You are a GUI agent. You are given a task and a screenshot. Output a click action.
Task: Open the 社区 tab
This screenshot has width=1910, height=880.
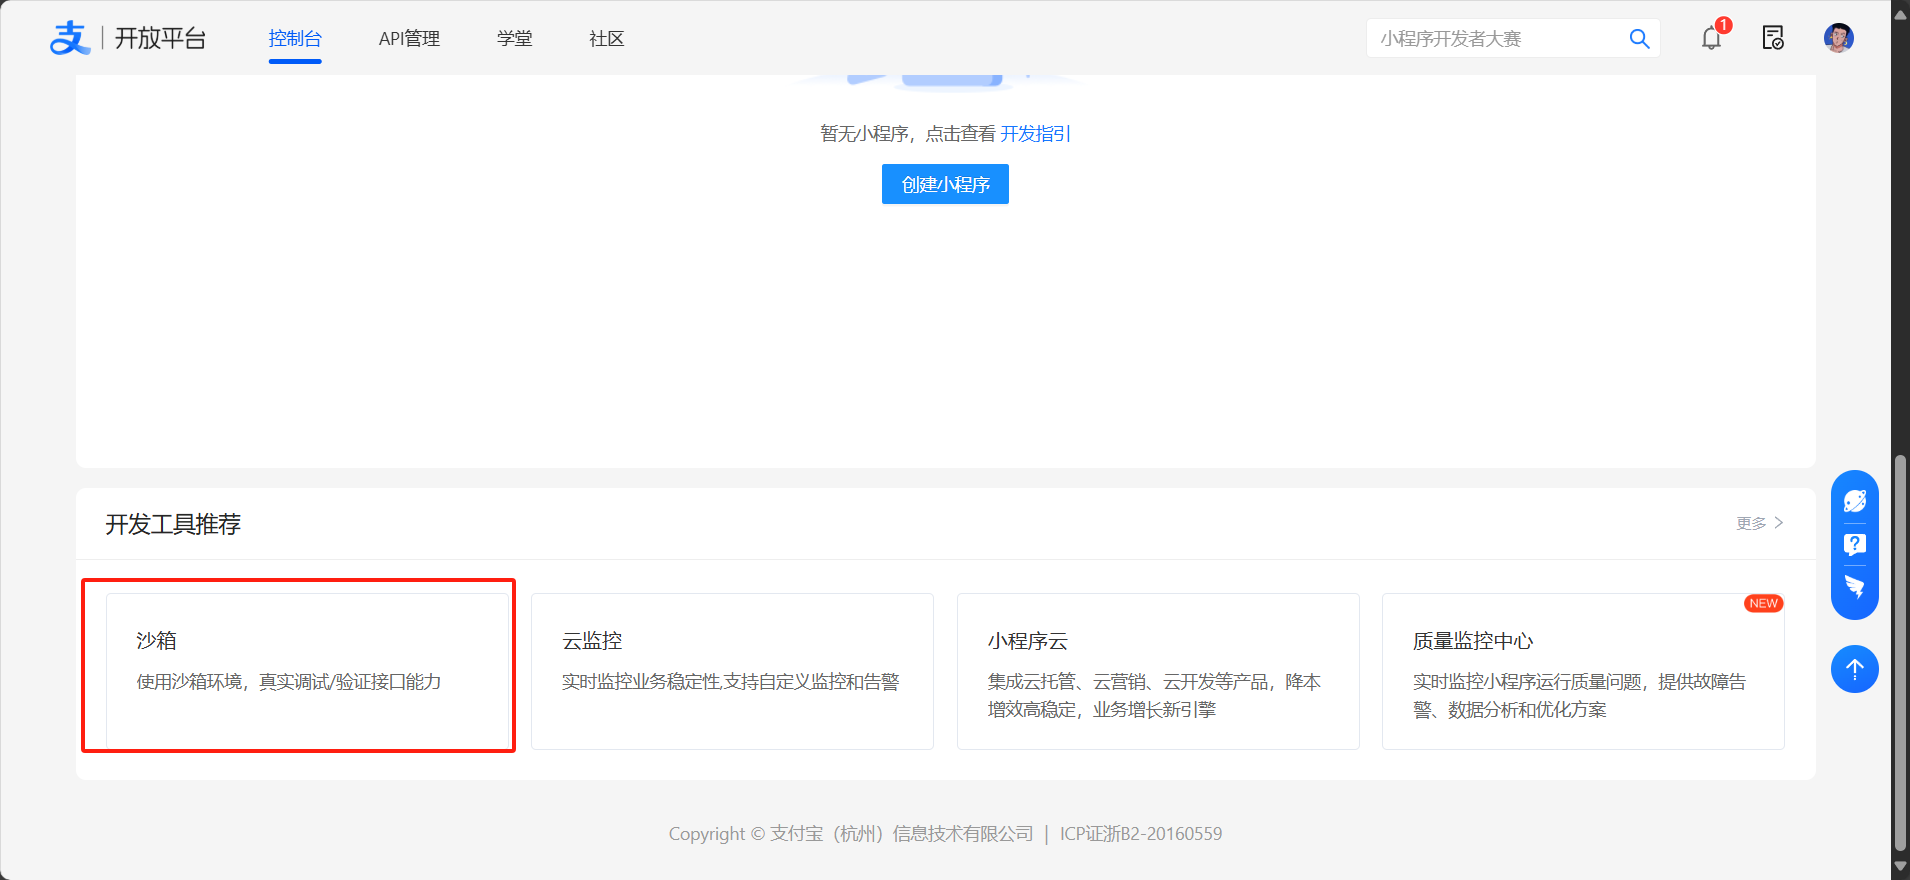(x=606, y=39)
